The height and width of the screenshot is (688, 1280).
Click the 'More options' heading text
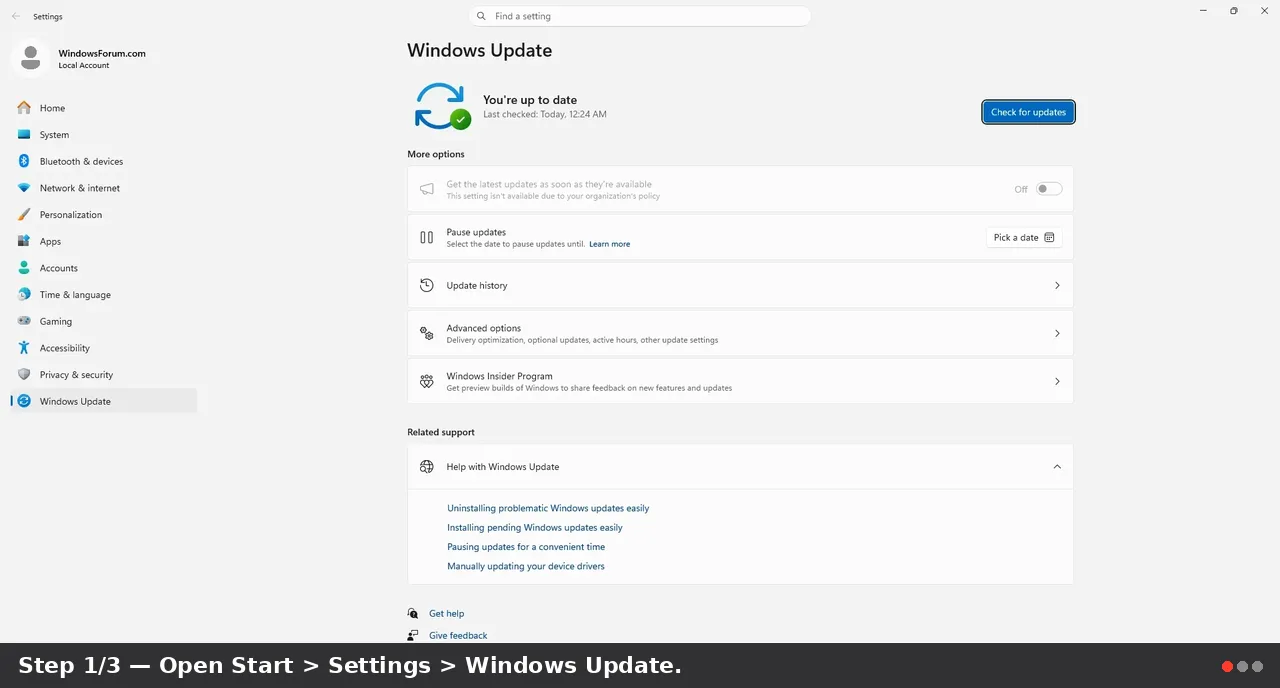tap(436, 155)
